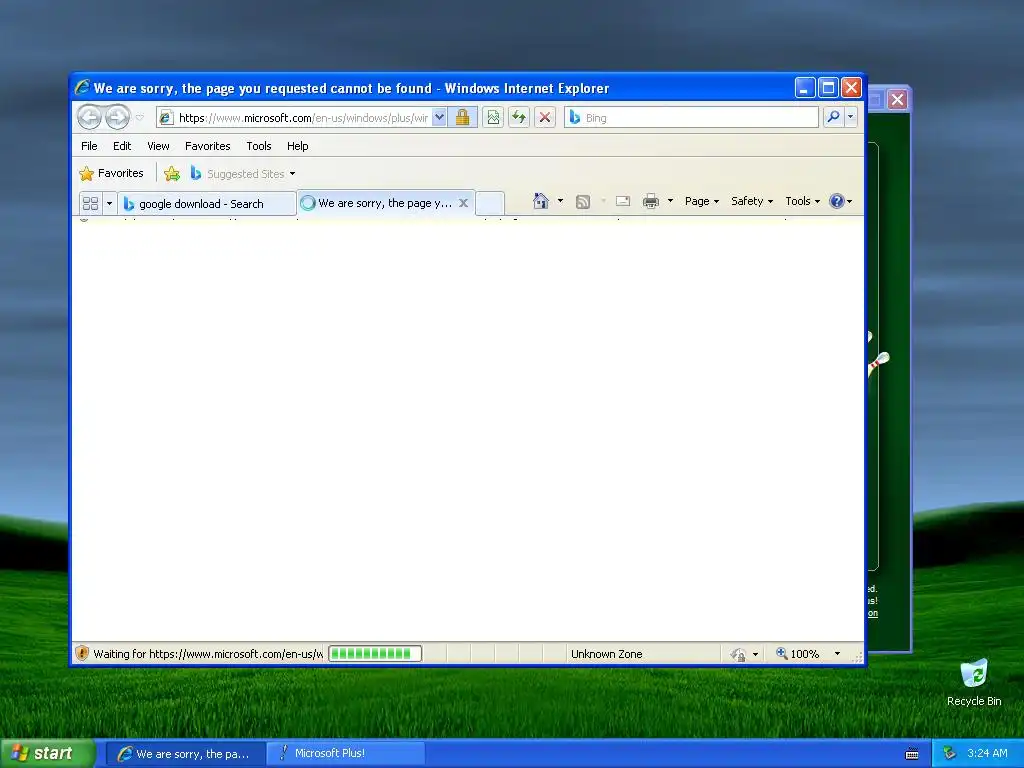This screenshot has height=768, width=1024.
Task: Close the Microsoft Plus! background window
Action: coord(897,99)
